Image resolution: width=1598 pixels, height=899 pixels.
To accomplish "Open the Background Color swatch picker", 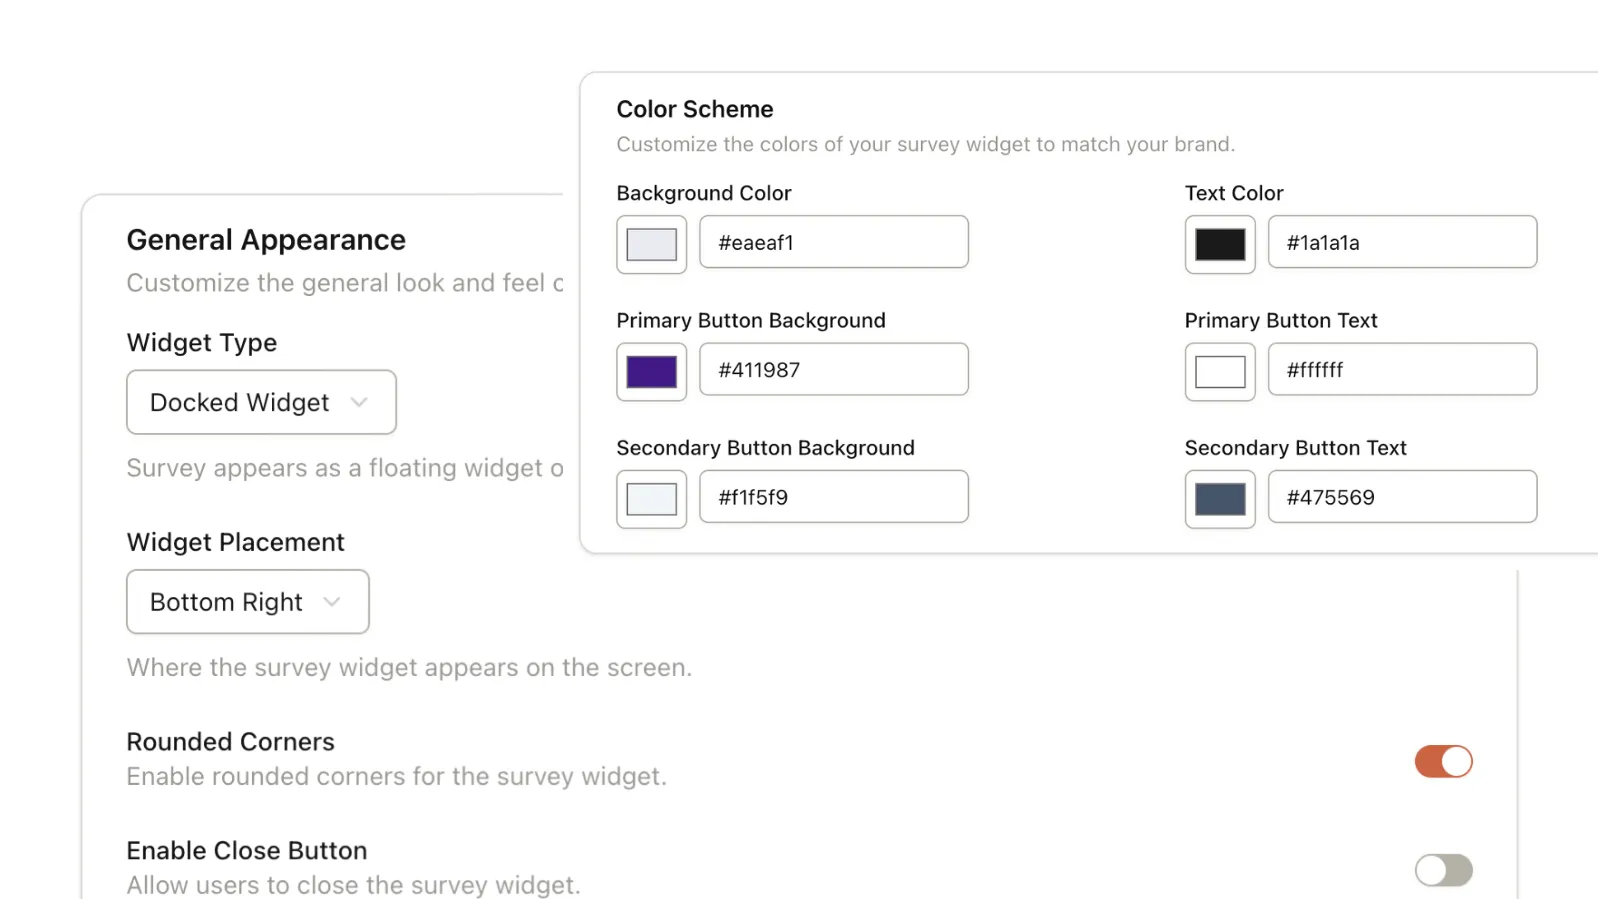I will [651, 244].
